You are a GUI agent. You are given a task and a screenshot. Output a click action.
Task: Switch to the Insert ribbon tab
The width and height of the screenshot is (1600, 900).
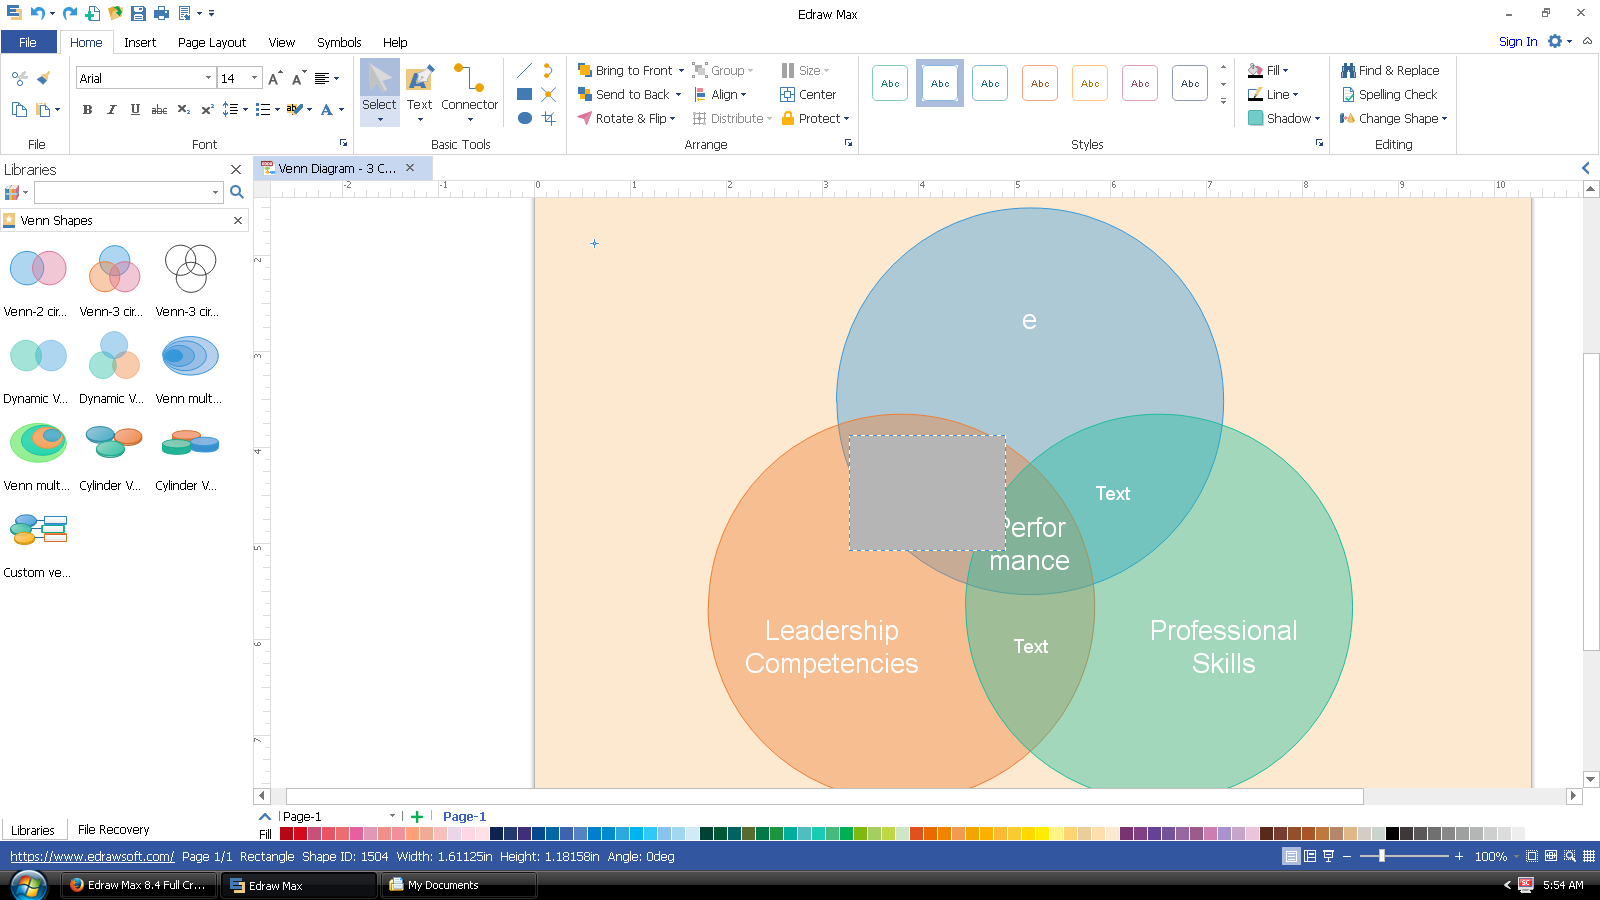click(140, 42)
